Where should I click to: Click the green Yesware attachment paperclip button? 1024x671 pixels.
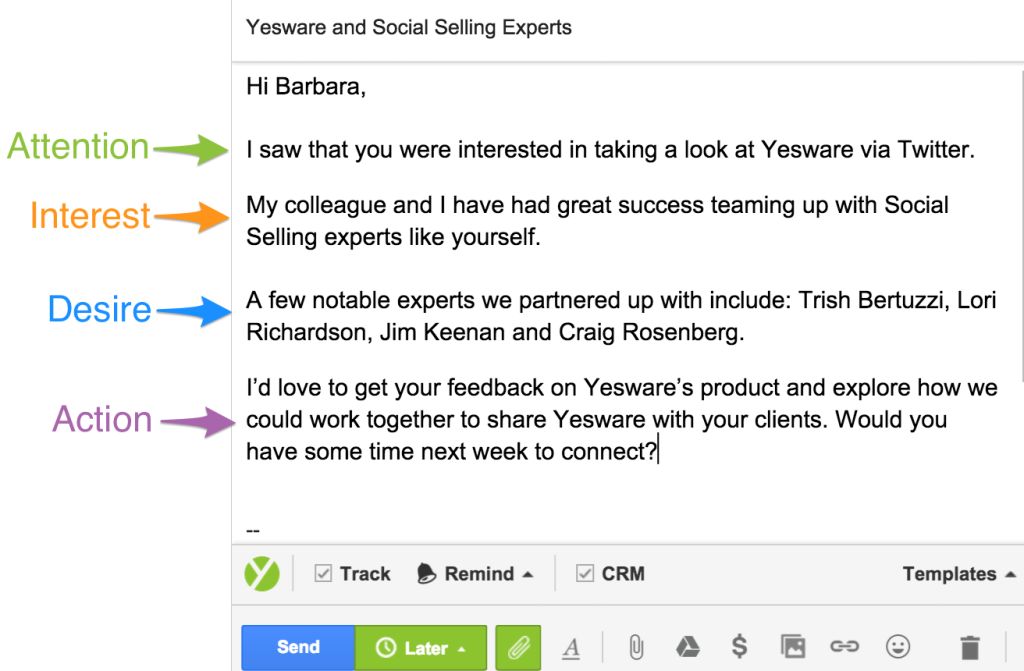pos(518,647)
